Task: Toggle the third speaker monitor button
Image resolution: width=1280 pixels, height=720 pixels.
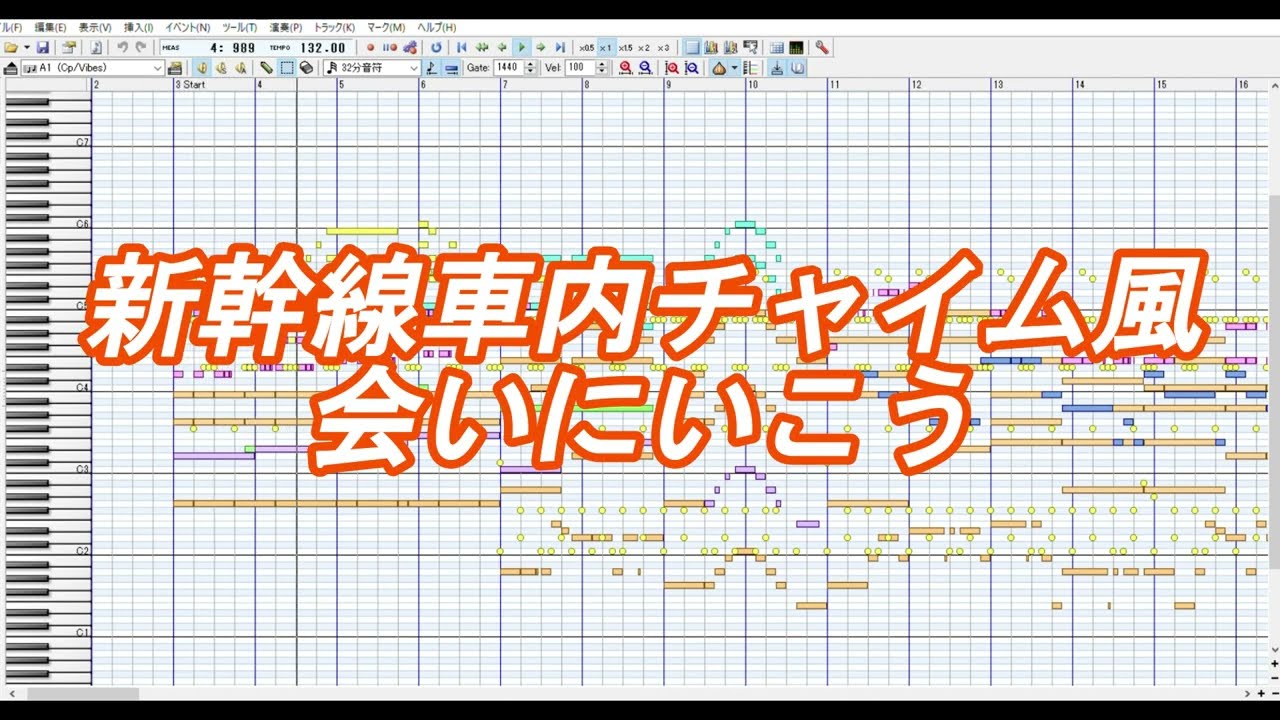Action: pos(240,67)
